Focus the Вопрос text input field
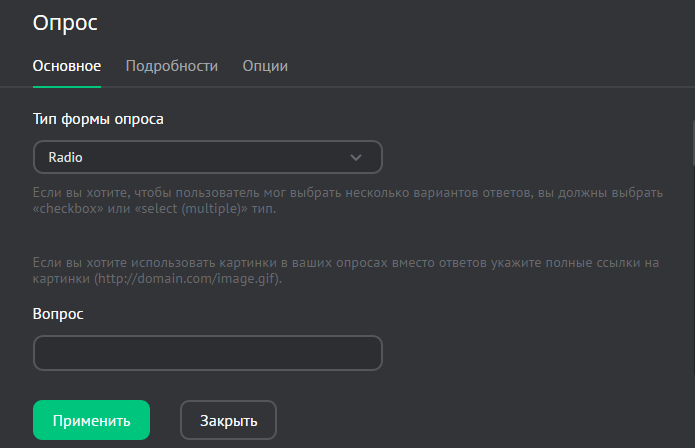 pos(208,353)
